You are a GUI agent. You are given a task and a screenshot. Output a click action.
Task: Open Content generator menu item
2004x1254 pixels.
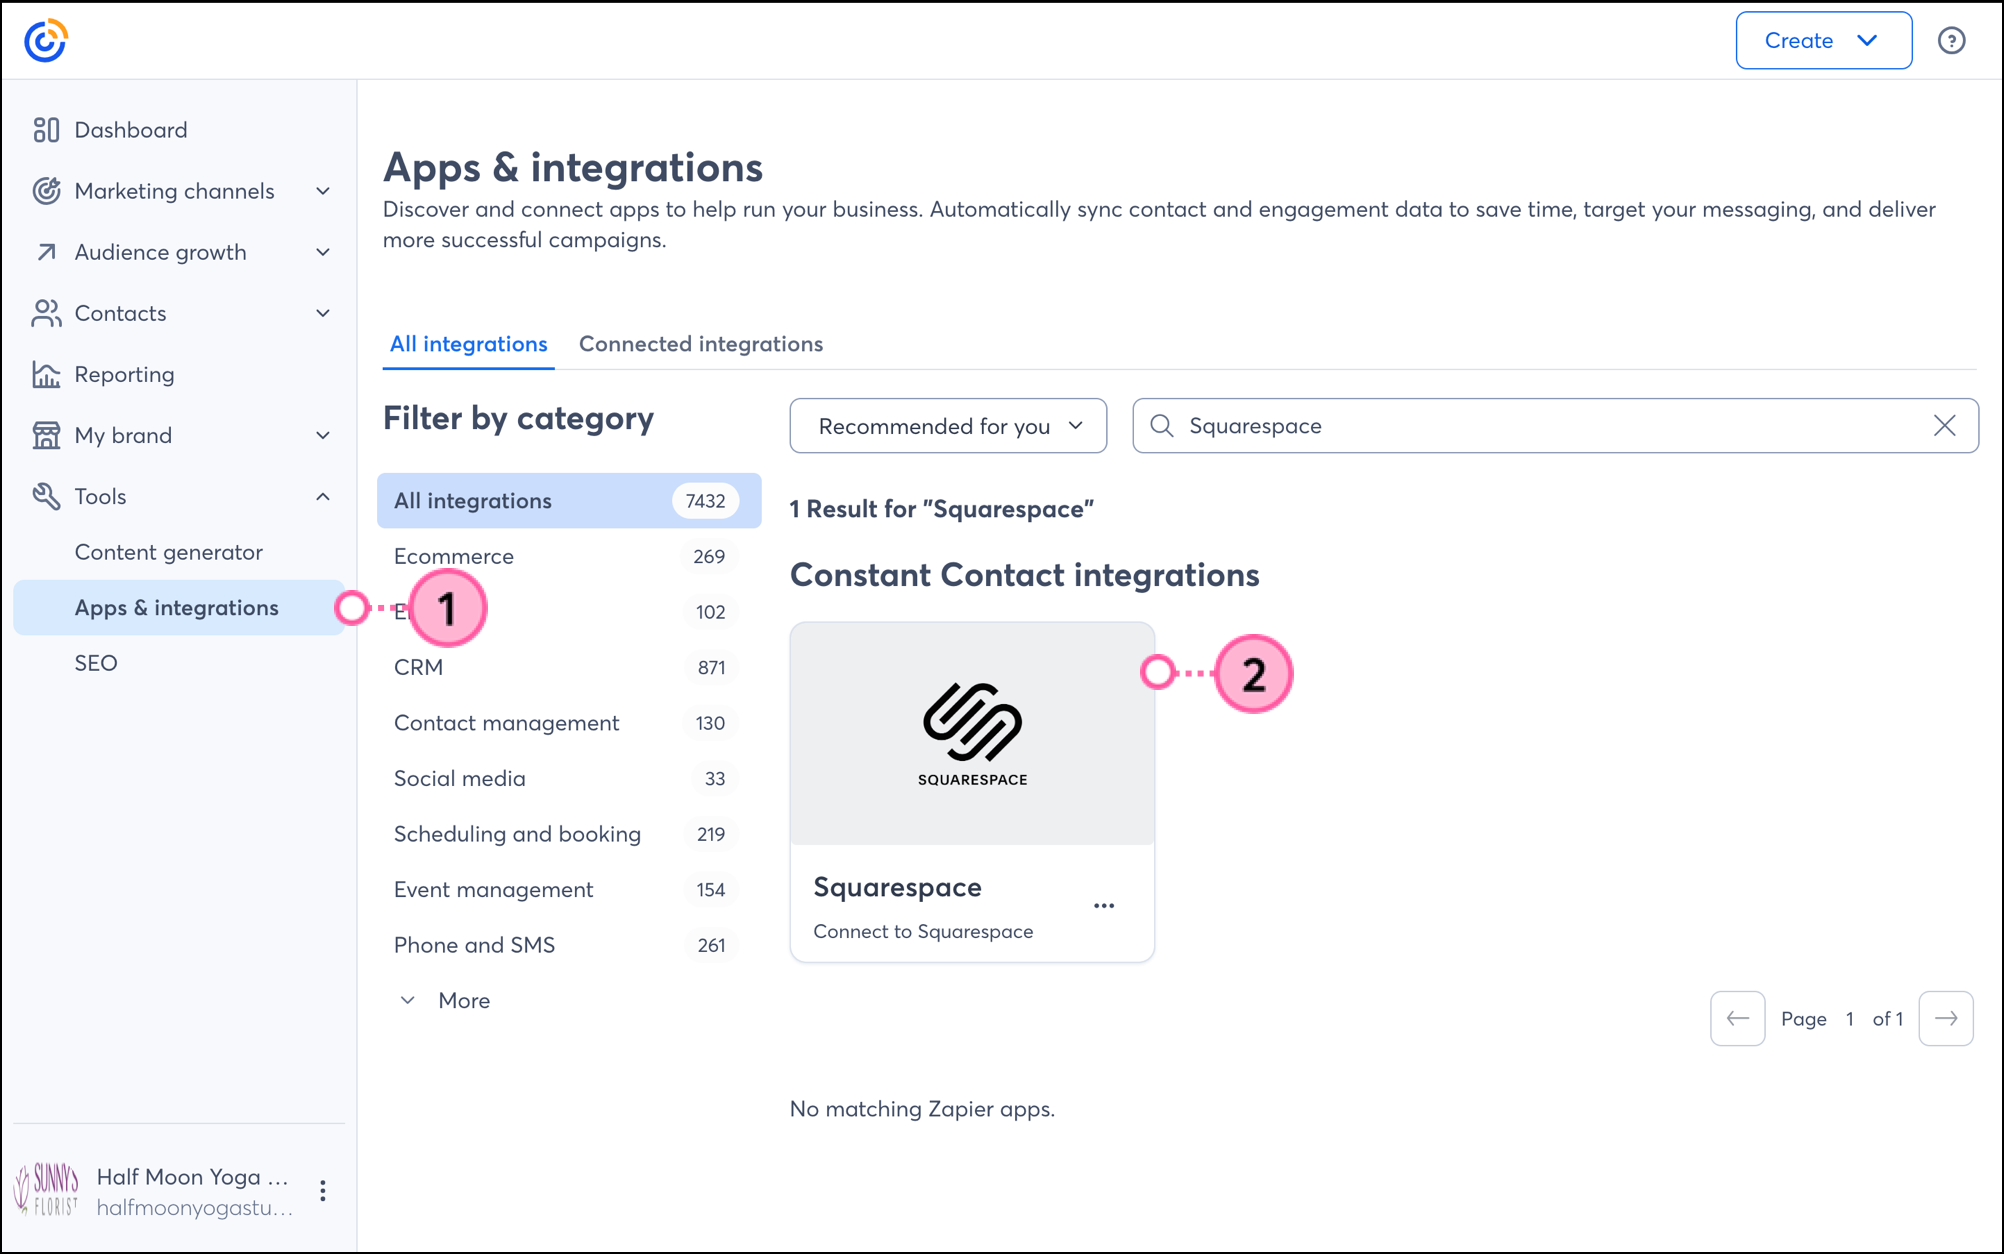(169, 552)
